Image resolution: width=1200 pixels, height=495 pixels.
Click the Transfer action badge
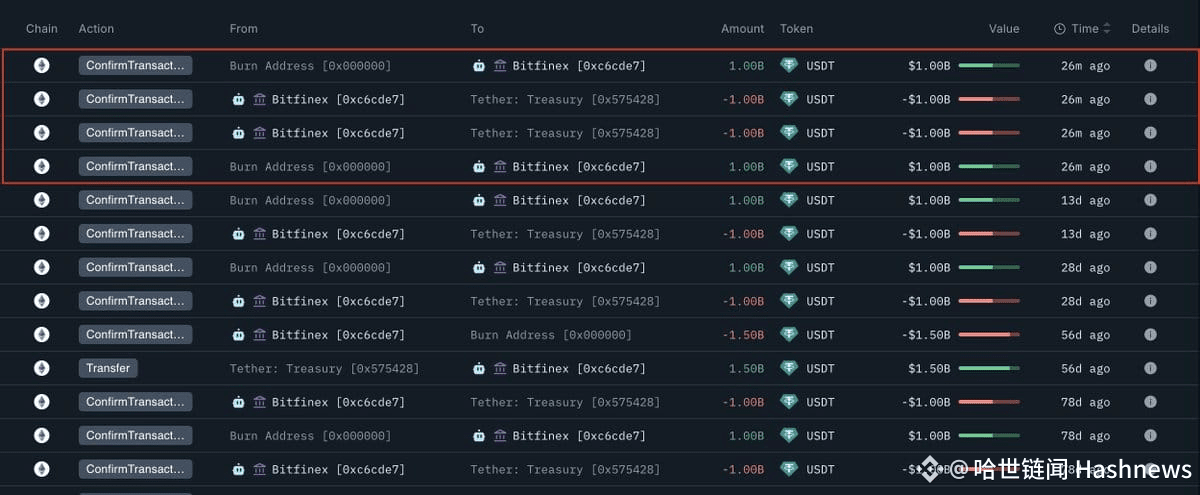tap(108, 368)
